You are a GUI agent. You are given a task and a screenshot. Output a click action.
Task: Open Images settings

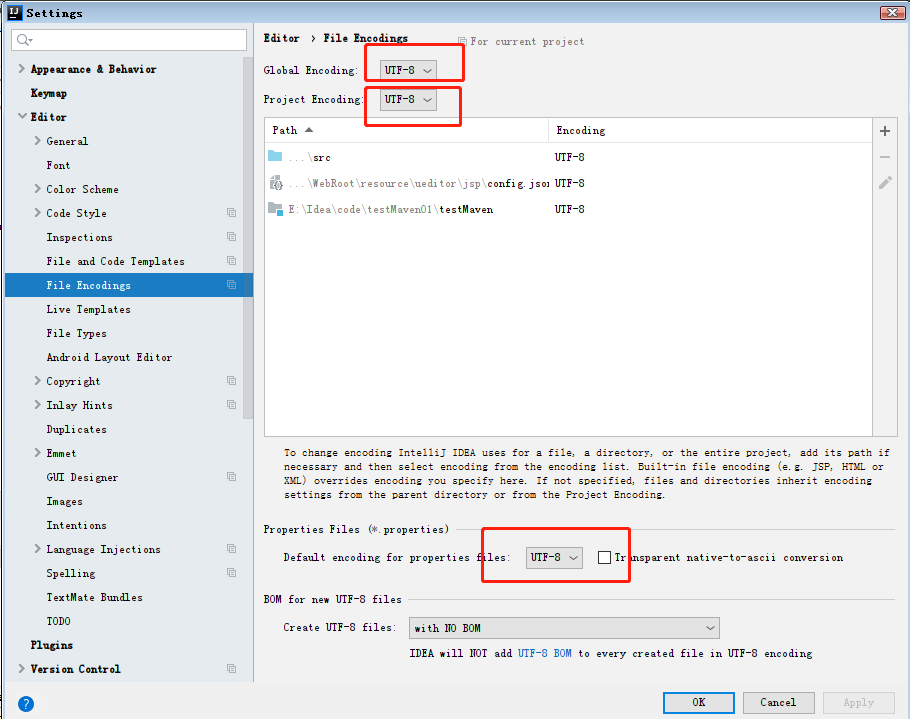[64, 501]
